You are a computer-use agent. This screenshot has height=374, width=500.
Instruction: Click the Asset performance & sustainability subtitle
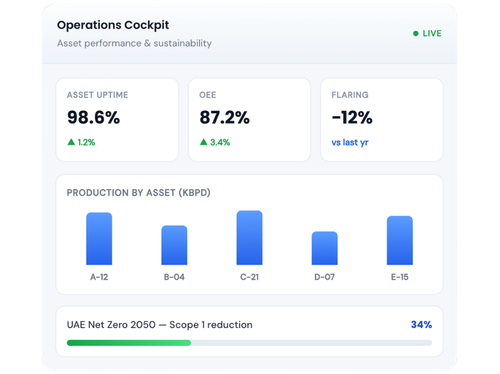pos(134,43)
